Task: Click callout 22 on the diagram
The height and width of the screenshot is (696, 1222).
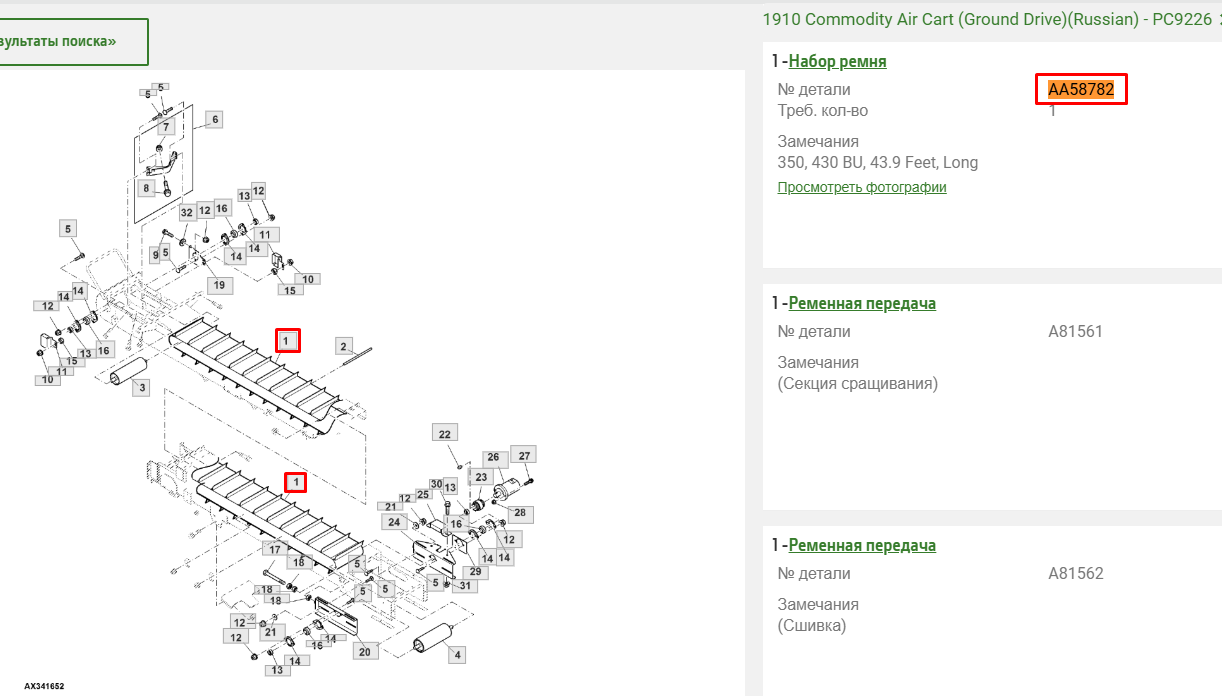Action: point(445,433)
